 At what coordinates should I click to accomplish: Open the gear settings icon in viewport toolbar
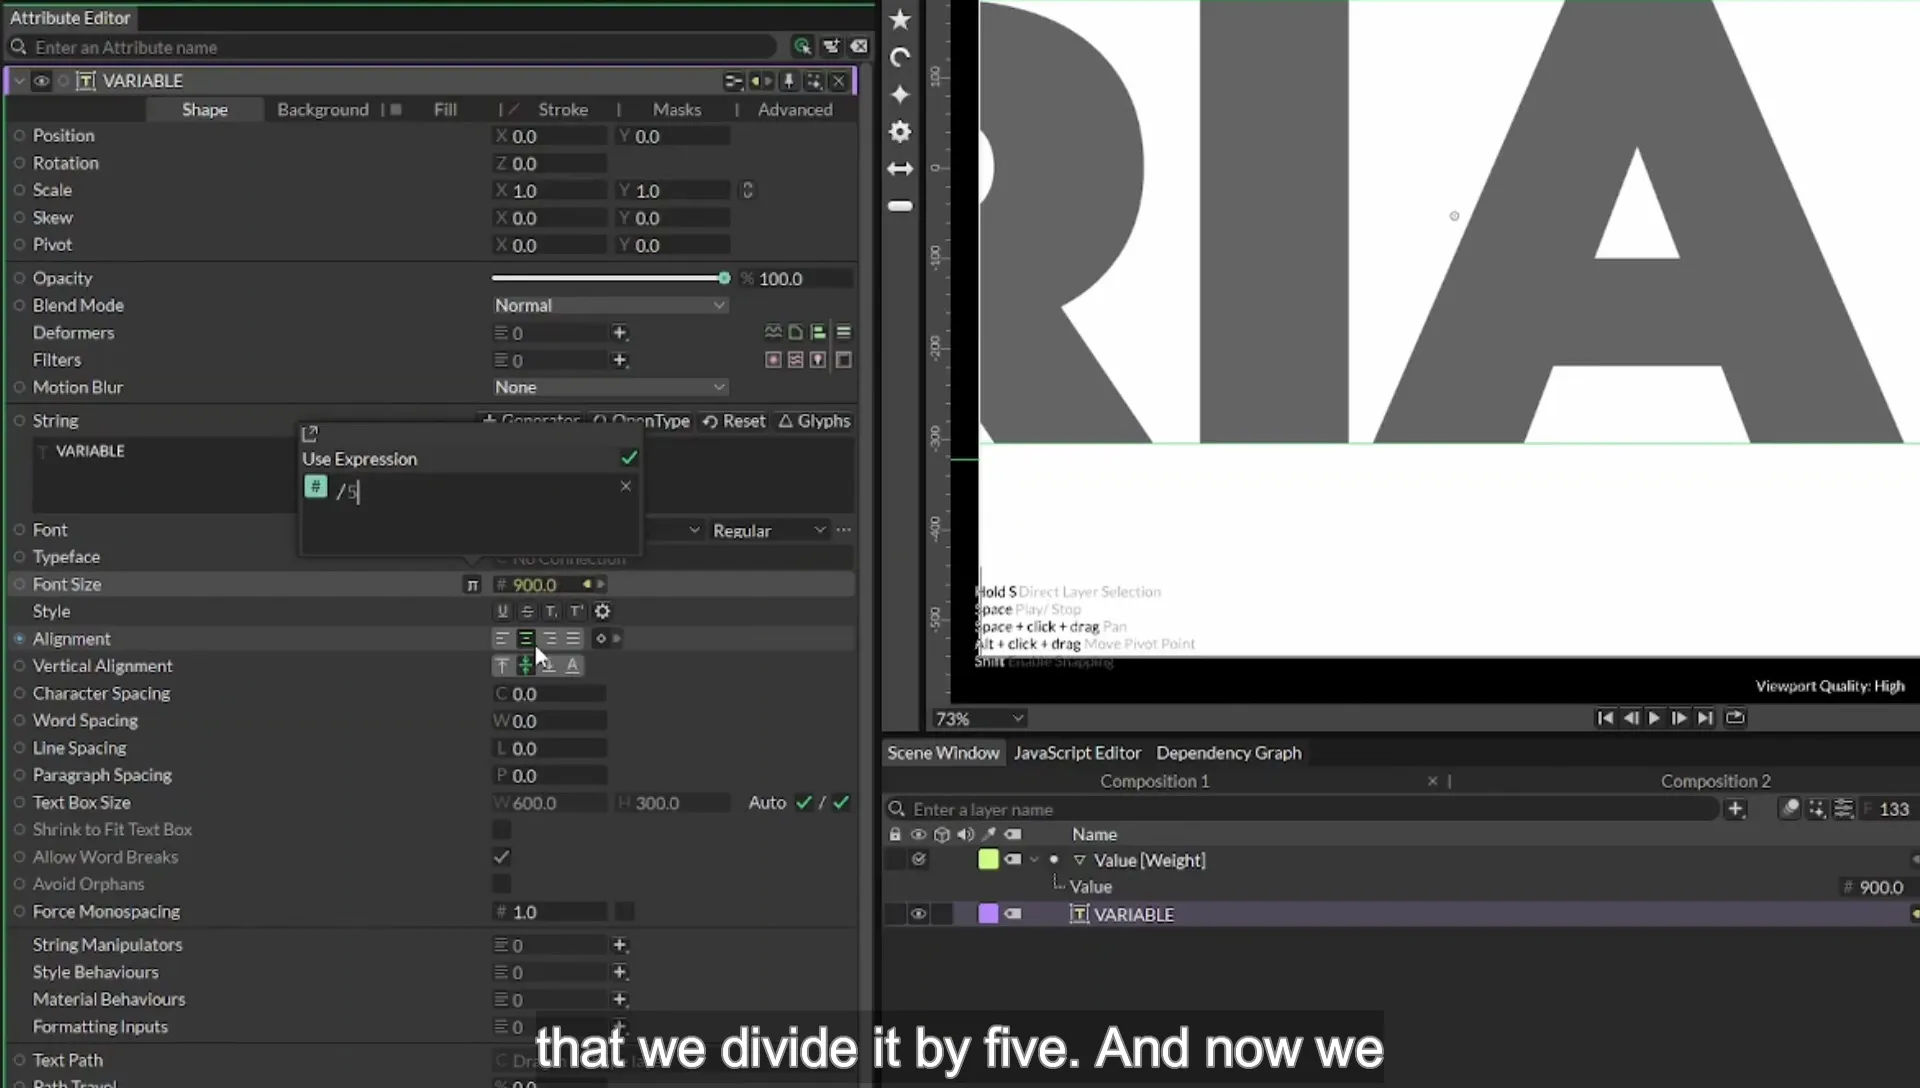tap(900, 131)
